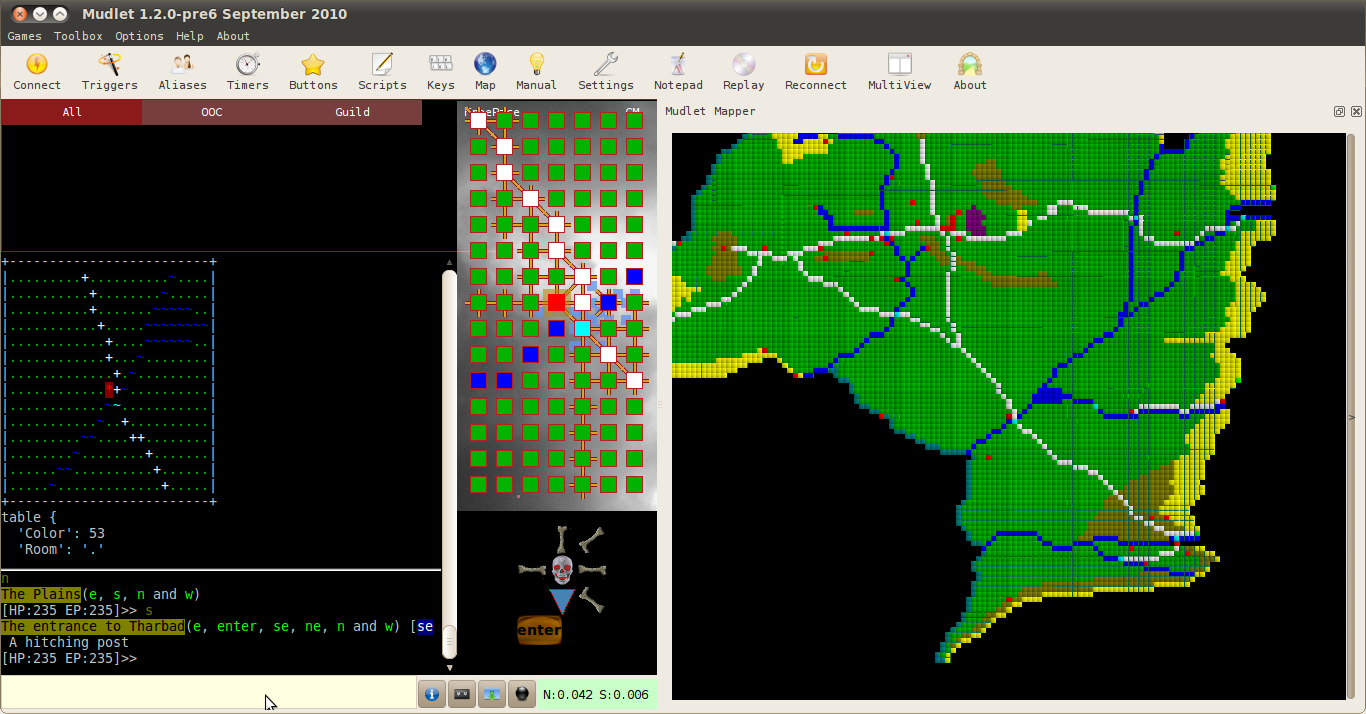
Task: Click the "A hitching post" line
Action: 69,642
